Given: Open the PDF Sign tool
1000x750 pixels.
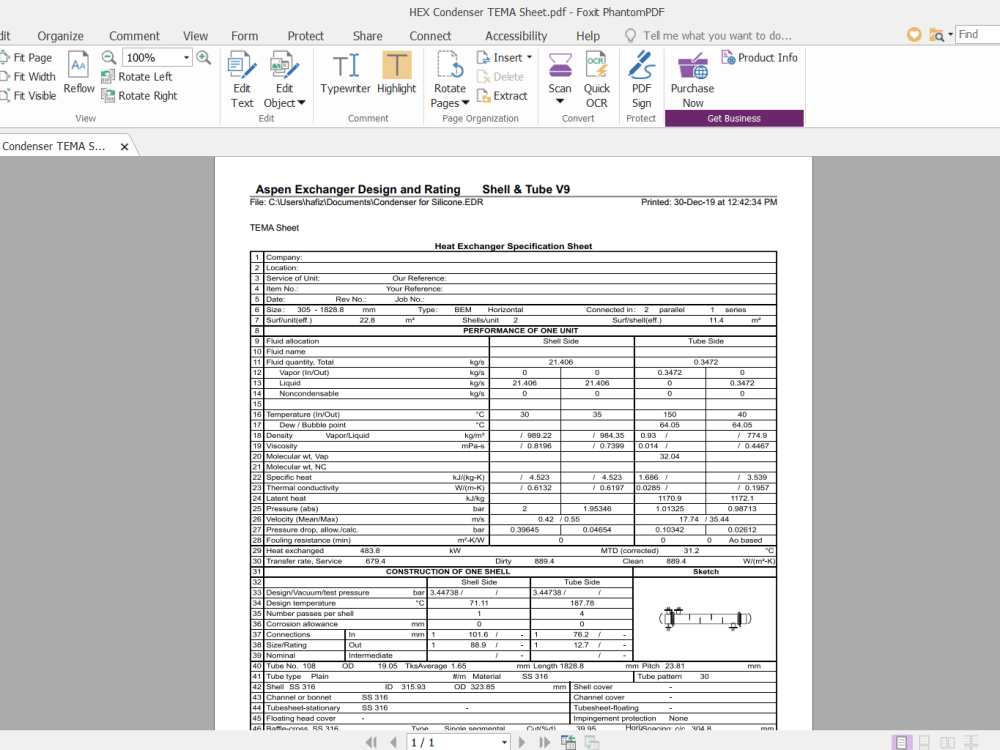Looking at the screenshot, I should click(641, 80).
